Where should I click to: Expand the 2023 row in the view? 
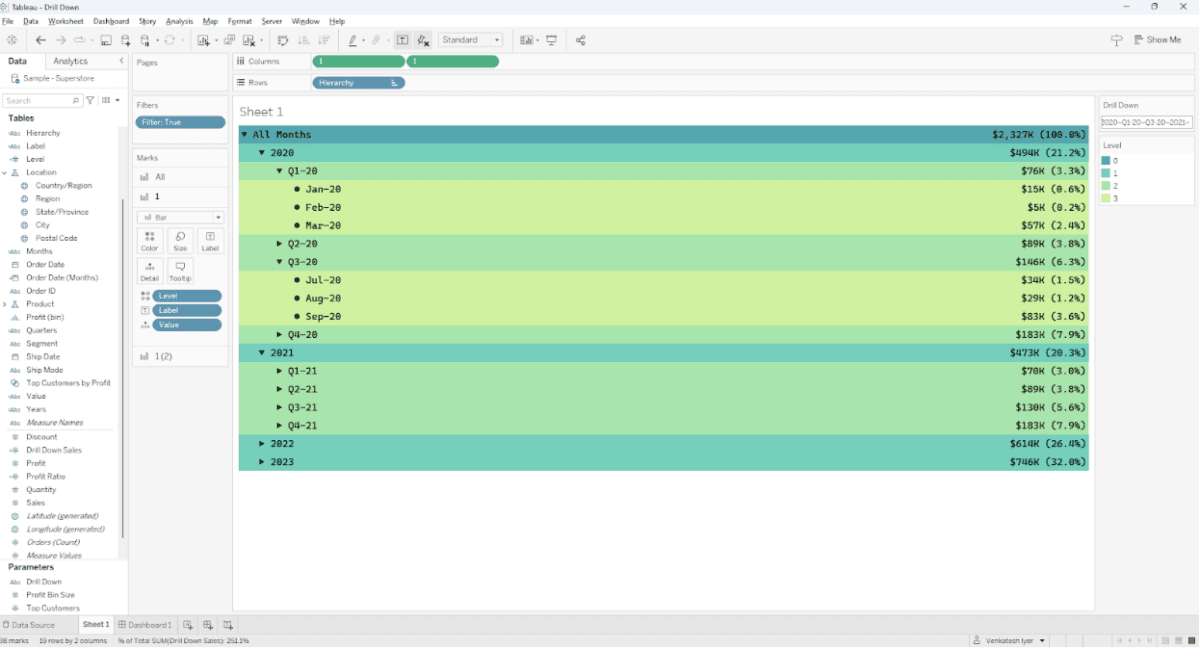[x=262, y=462]
